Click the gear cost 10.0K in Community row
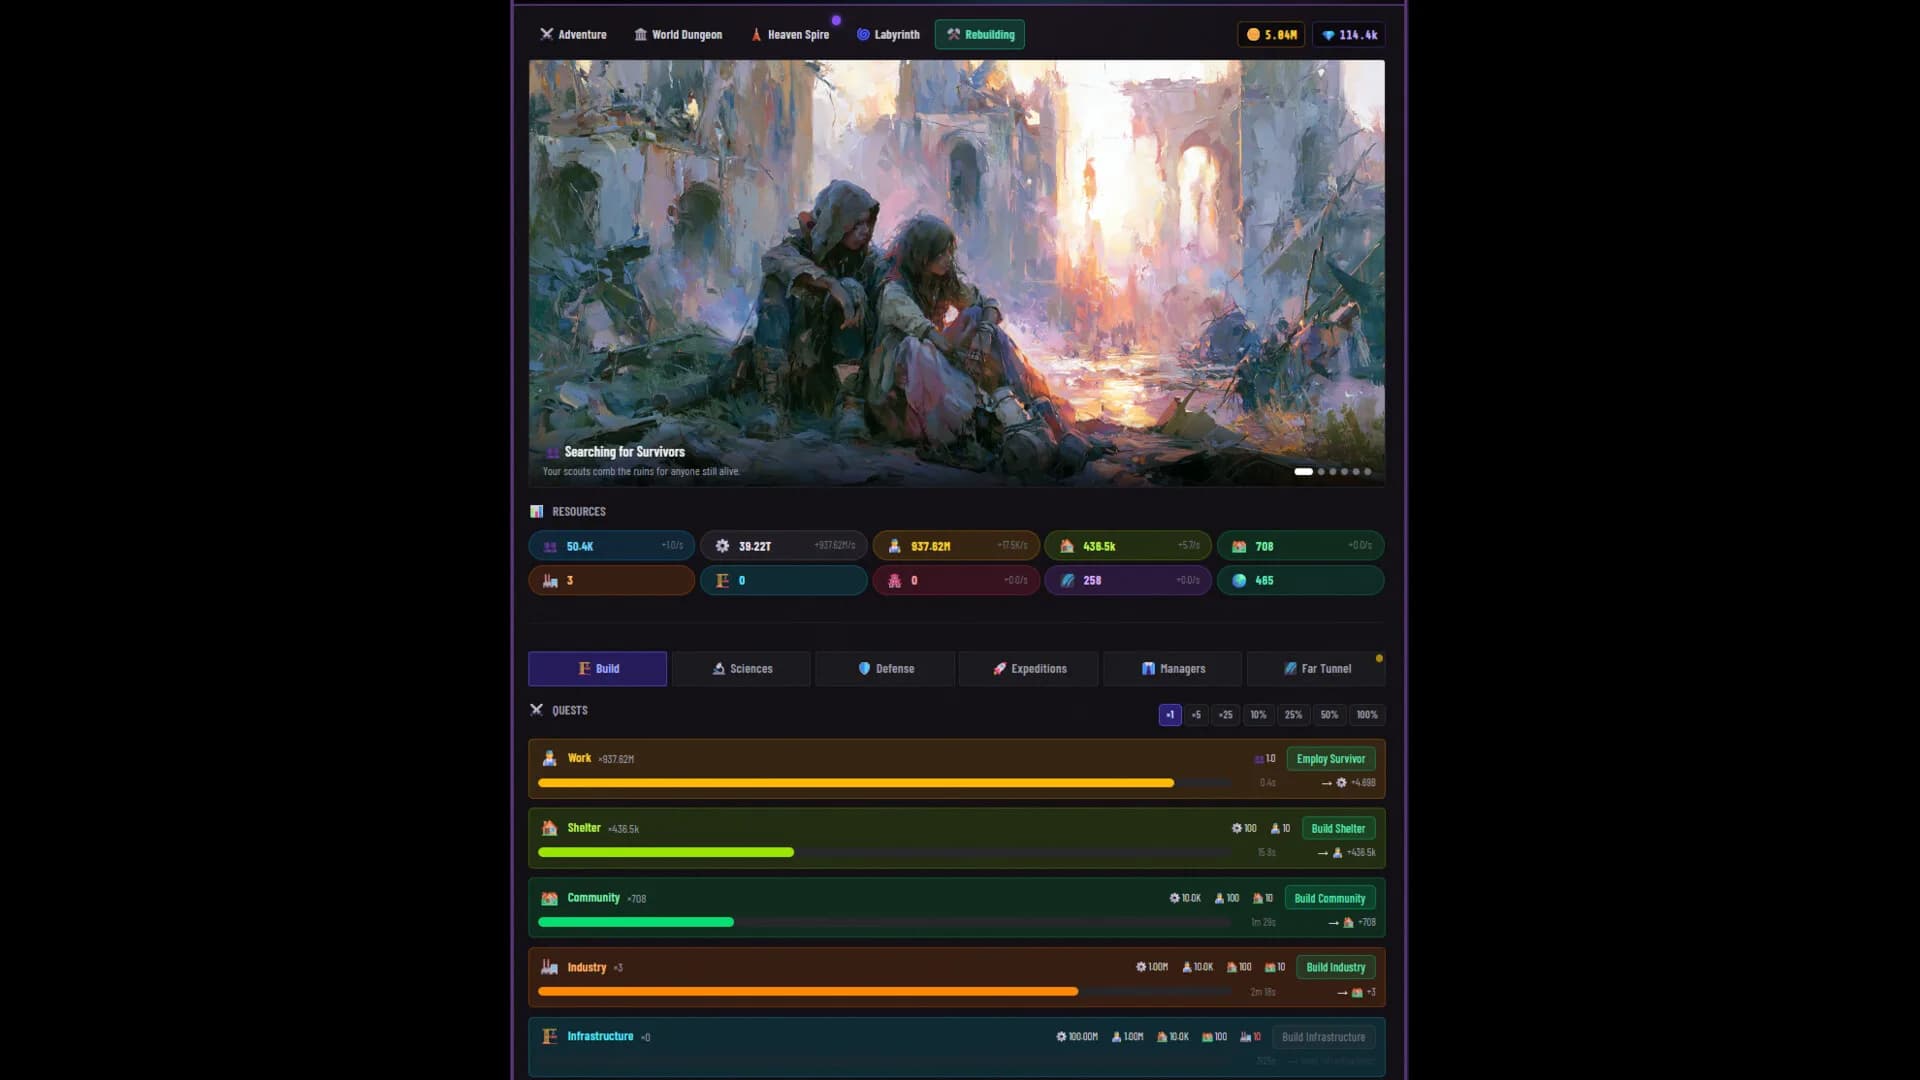 click(x=1185, y=898)
